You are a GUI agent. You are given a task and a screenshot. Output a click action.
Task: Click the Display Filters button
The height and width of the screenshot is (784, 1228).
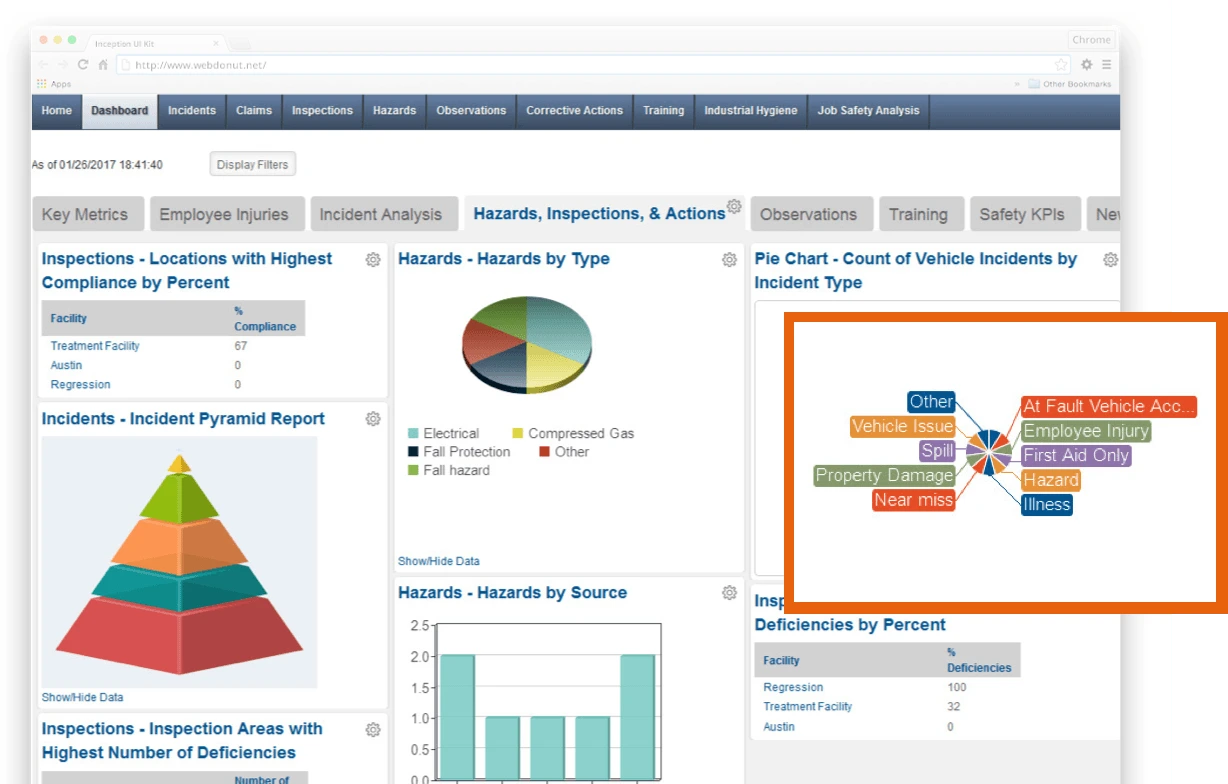(252, 164)
